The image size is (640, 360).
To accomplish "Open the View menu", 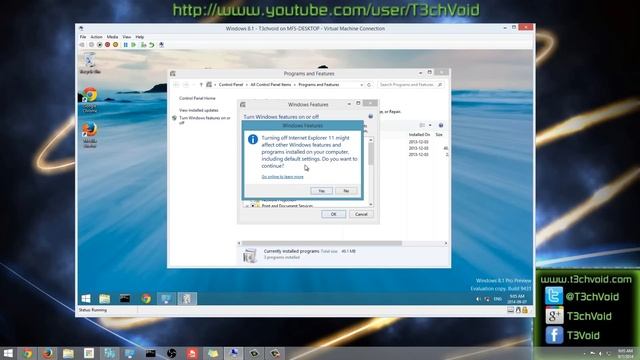I will [127, 37].
